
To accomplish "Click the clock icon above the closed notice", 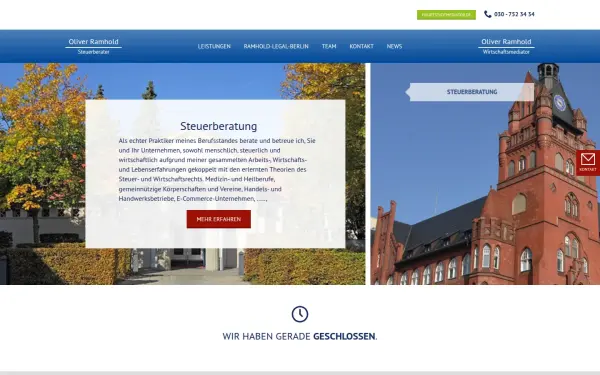I will click(300, 314).
